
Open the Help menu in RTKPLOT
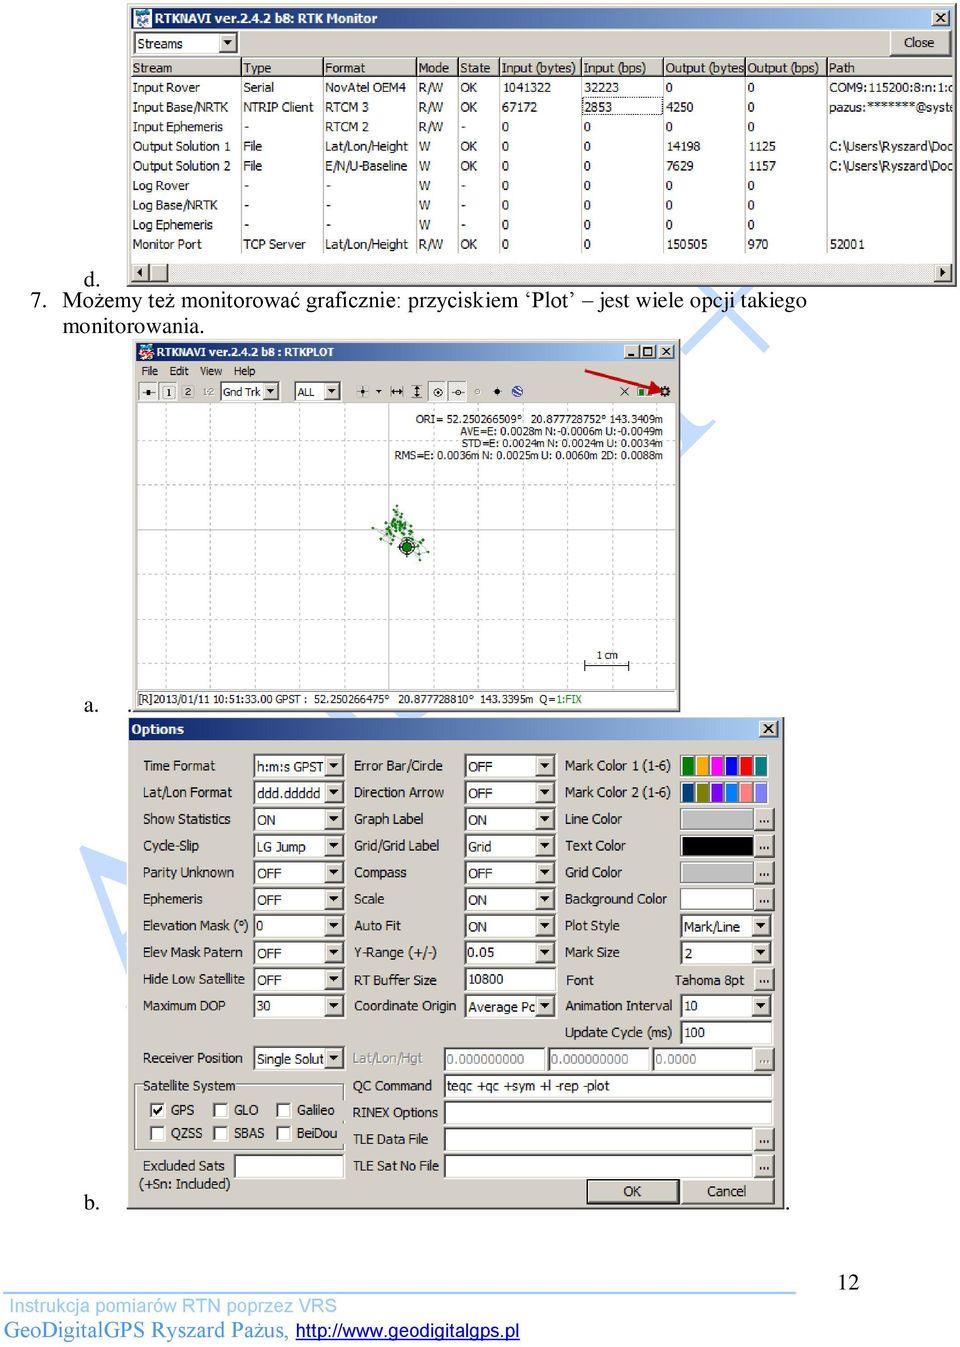(244, 371)
